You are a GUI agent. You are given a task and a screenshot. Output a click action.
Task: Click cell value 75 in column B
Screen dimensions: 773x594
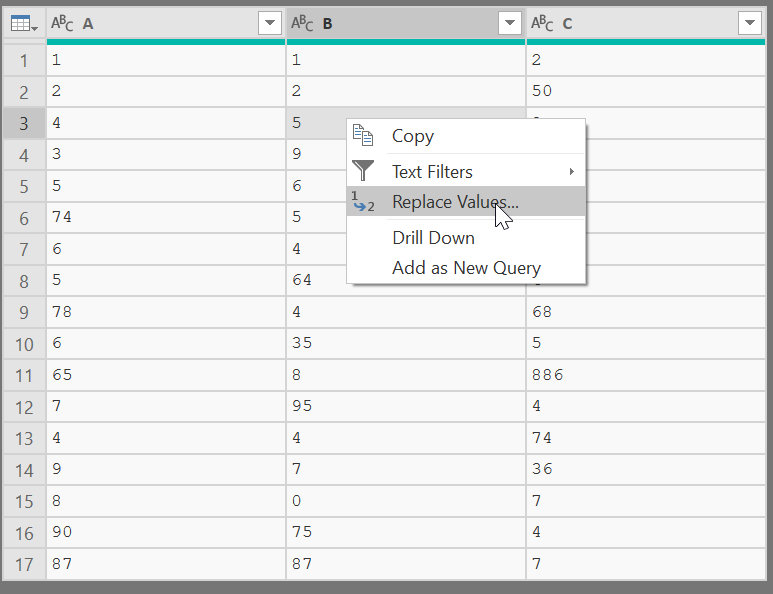[302, 532]
